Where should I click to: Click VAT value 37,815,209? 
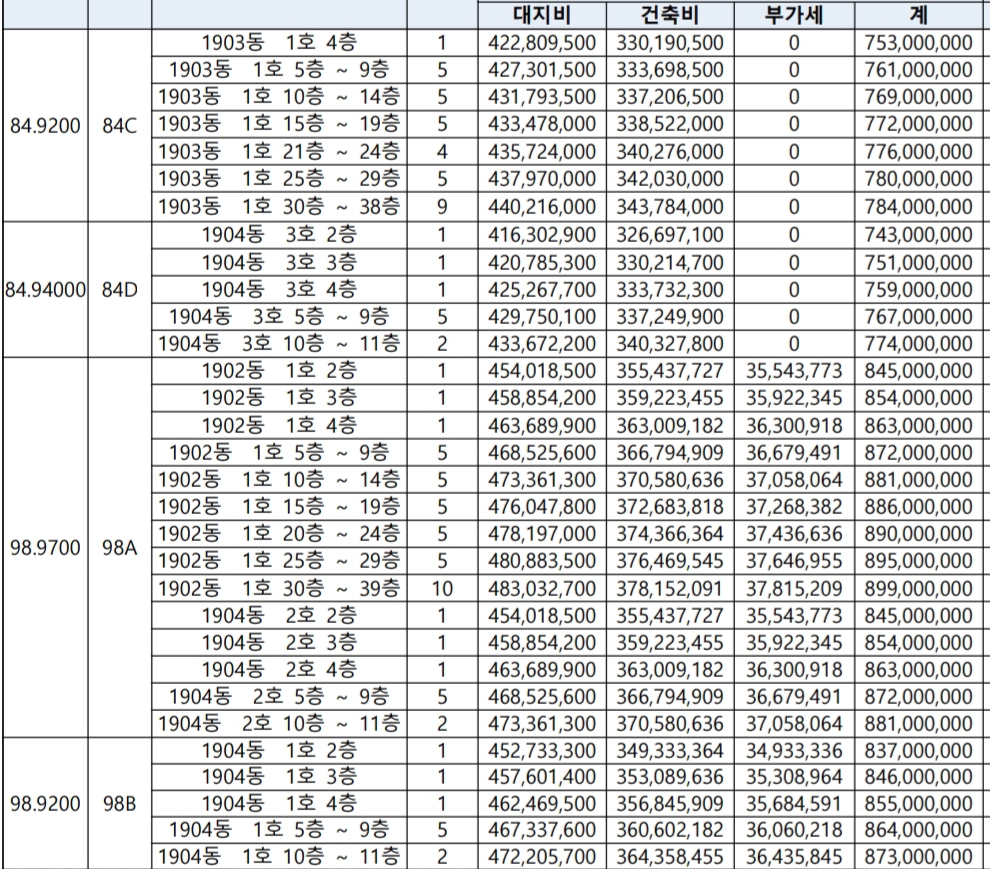pyautogui.click(x=794, y=589)
